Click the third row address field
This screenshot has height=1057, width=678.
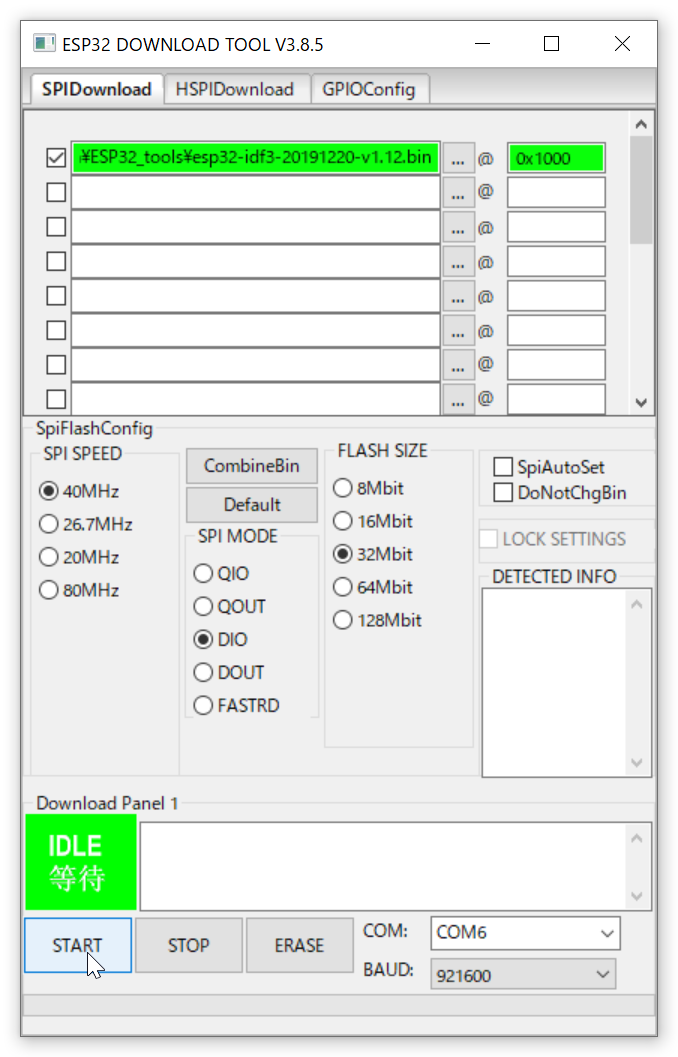(556, 227)
